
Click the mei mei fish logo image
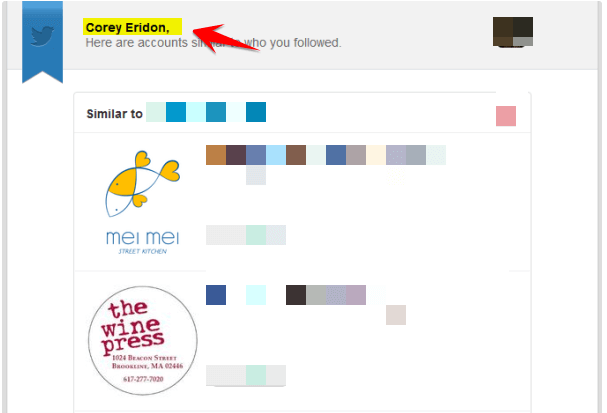pos(142,184)
